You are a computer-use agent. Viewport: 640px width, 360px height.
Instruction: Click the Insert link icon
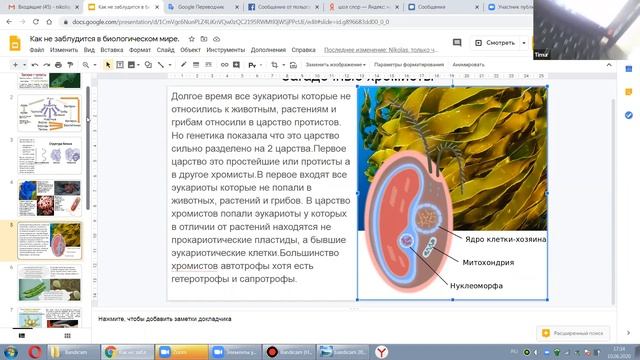[224, 65]
